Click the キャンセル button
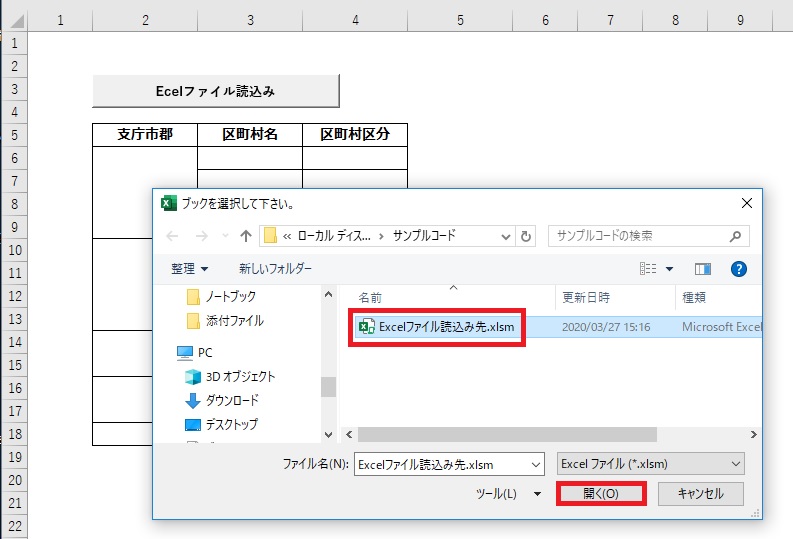 pyautogui.click(x=700, y=493)
